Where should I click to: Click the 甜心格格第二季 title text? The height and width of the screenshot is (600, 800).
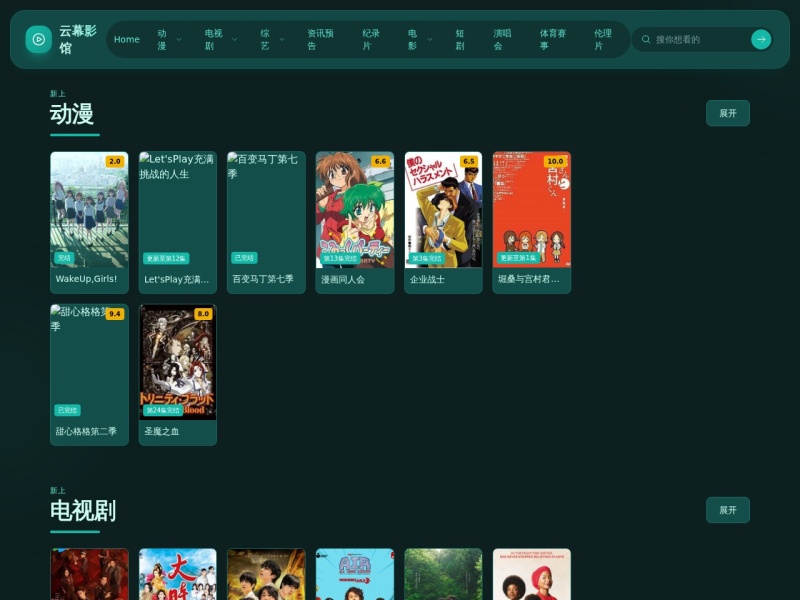(86, 432)
